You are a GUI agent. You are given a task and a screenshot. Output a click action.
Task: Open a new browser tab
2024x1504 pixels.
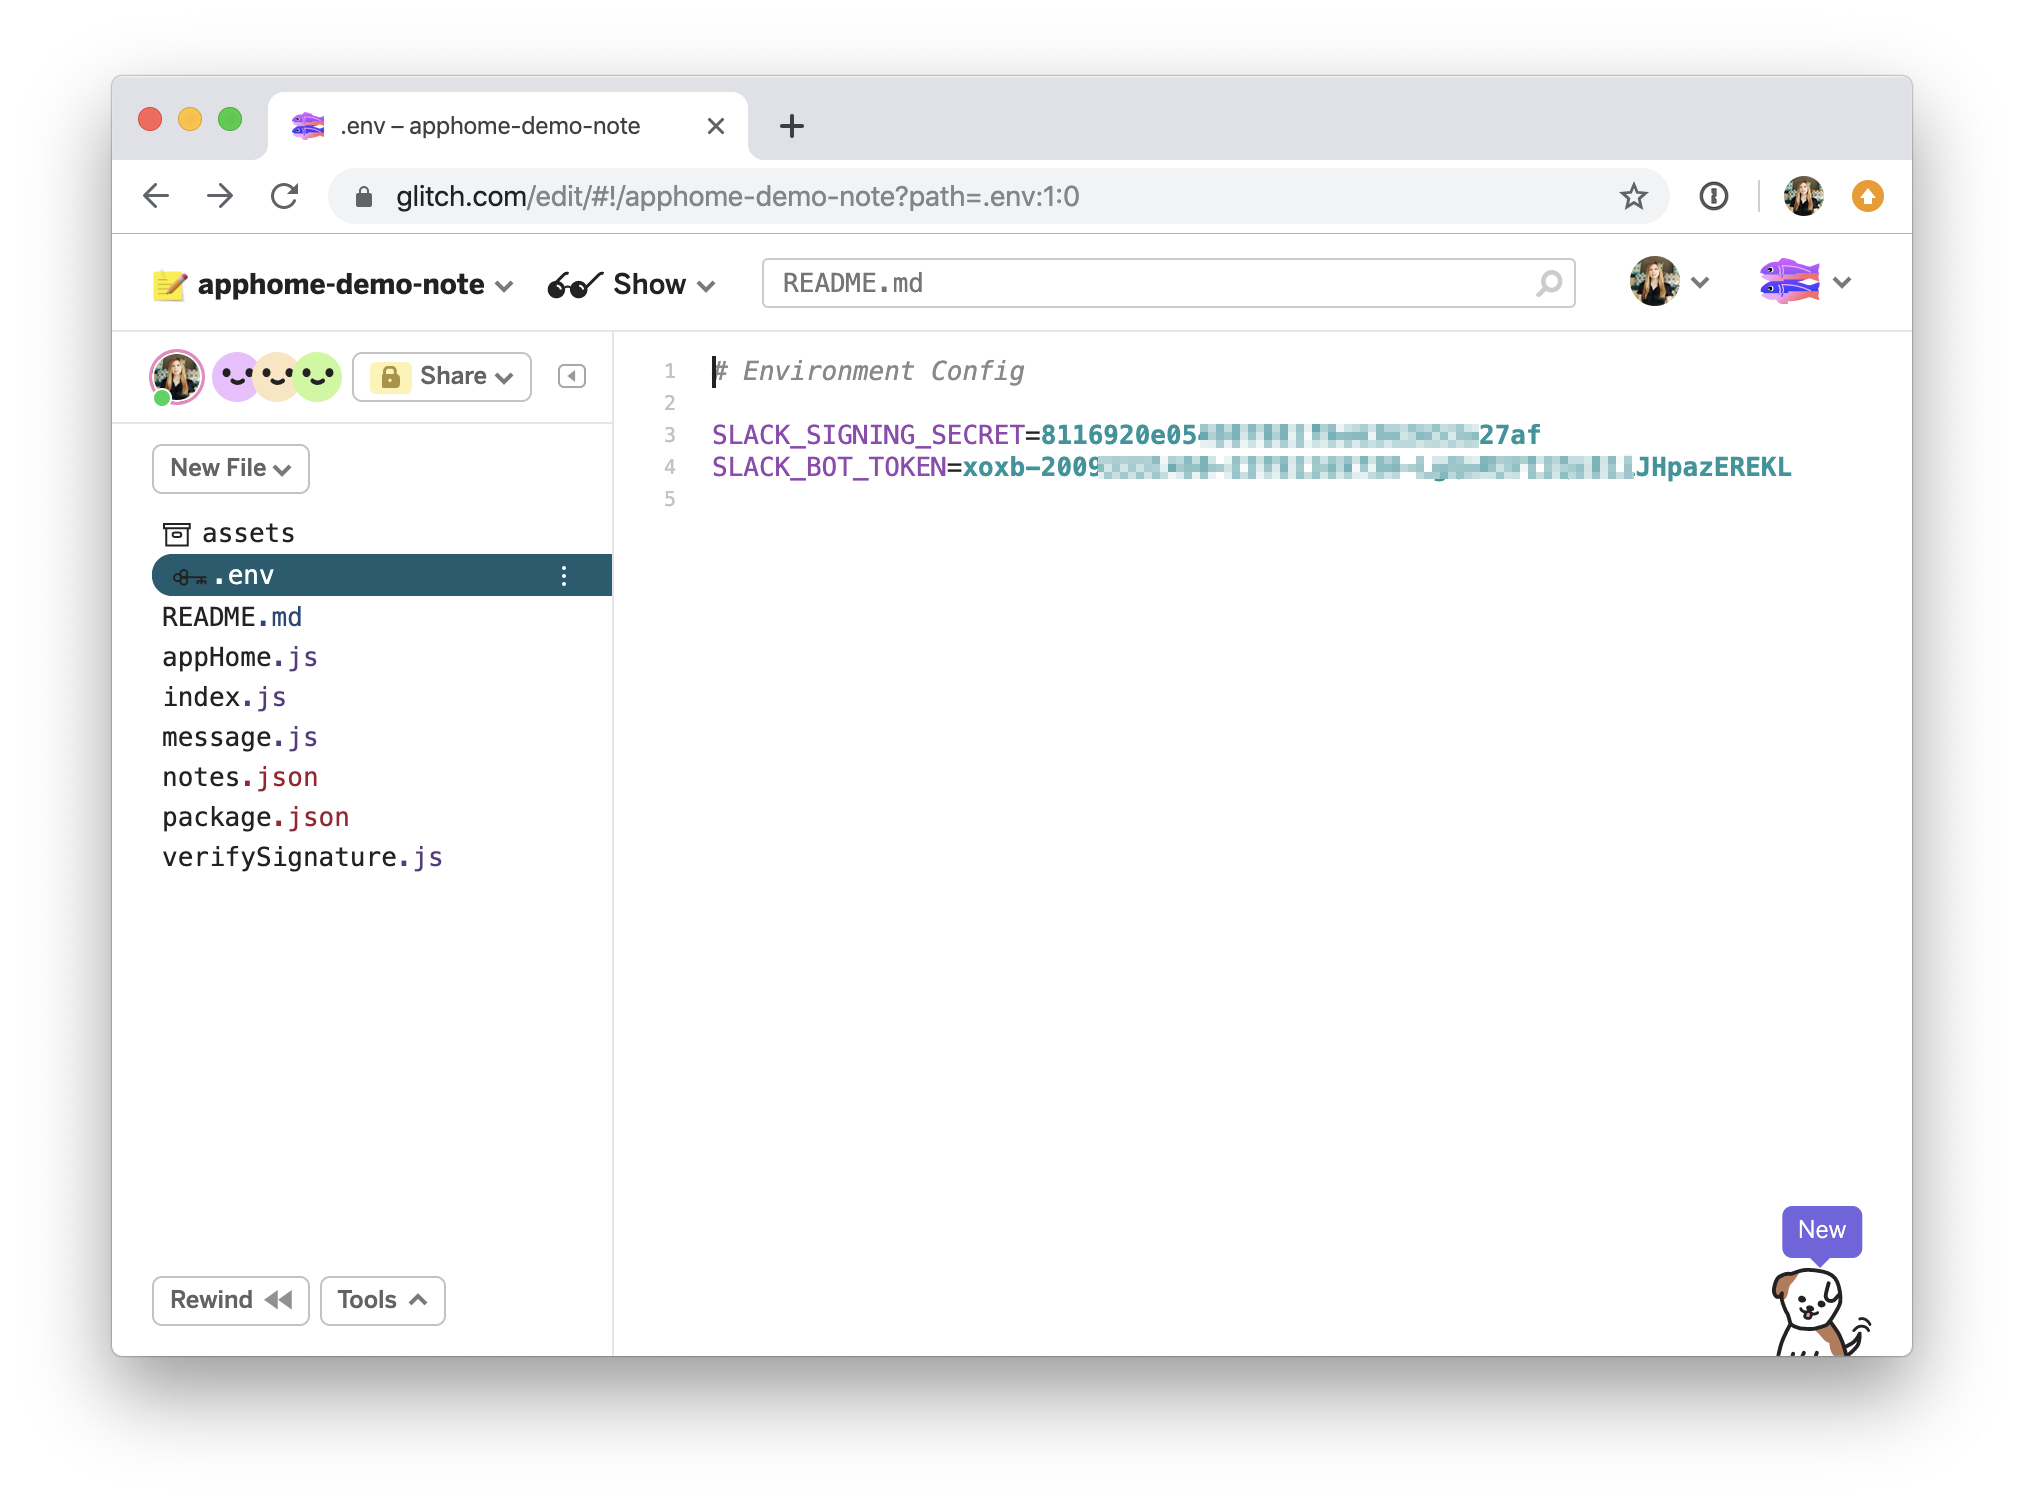pyautogui.click(x=791, y=125)
